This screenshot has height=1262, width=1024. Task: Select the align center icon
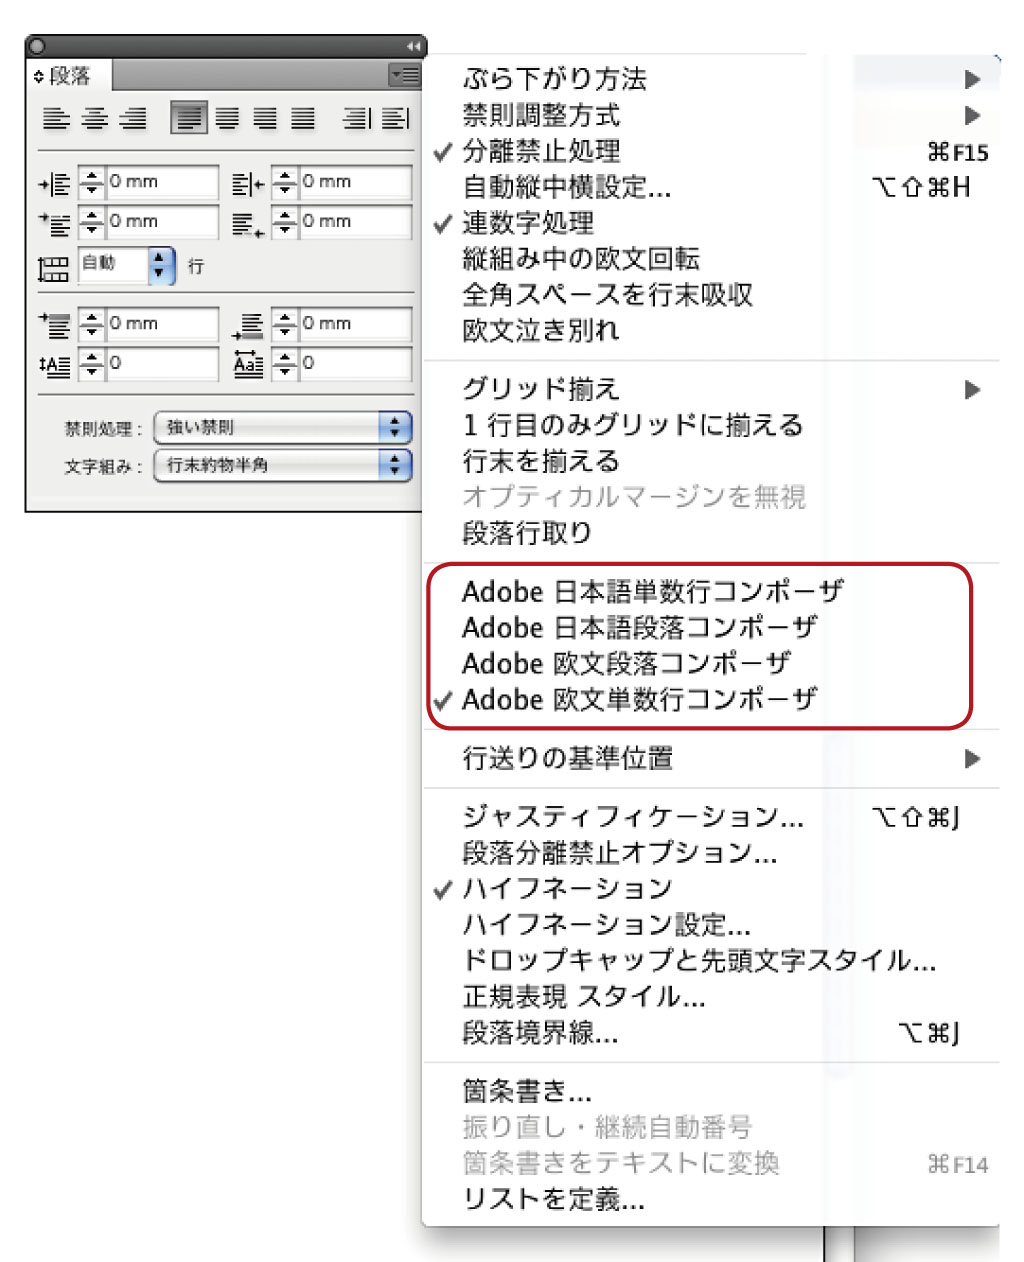pos(95,118)
